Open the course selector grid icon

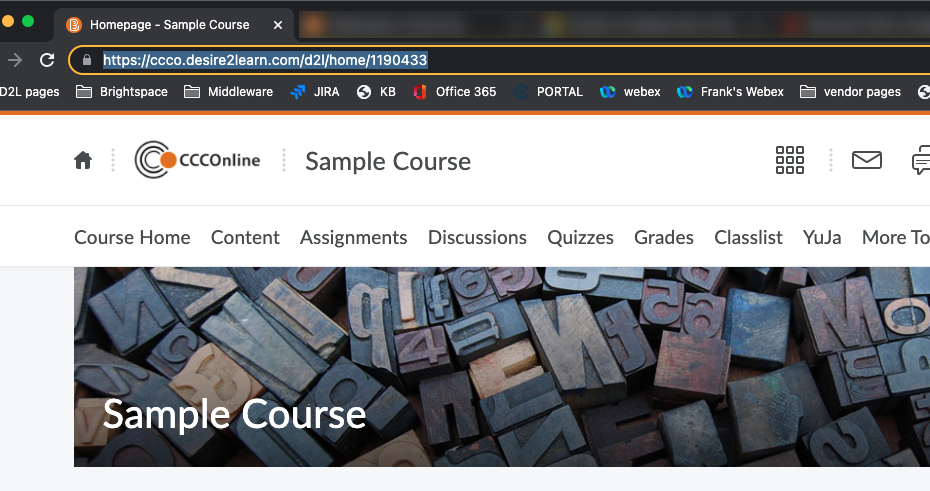tap(790, 160)
